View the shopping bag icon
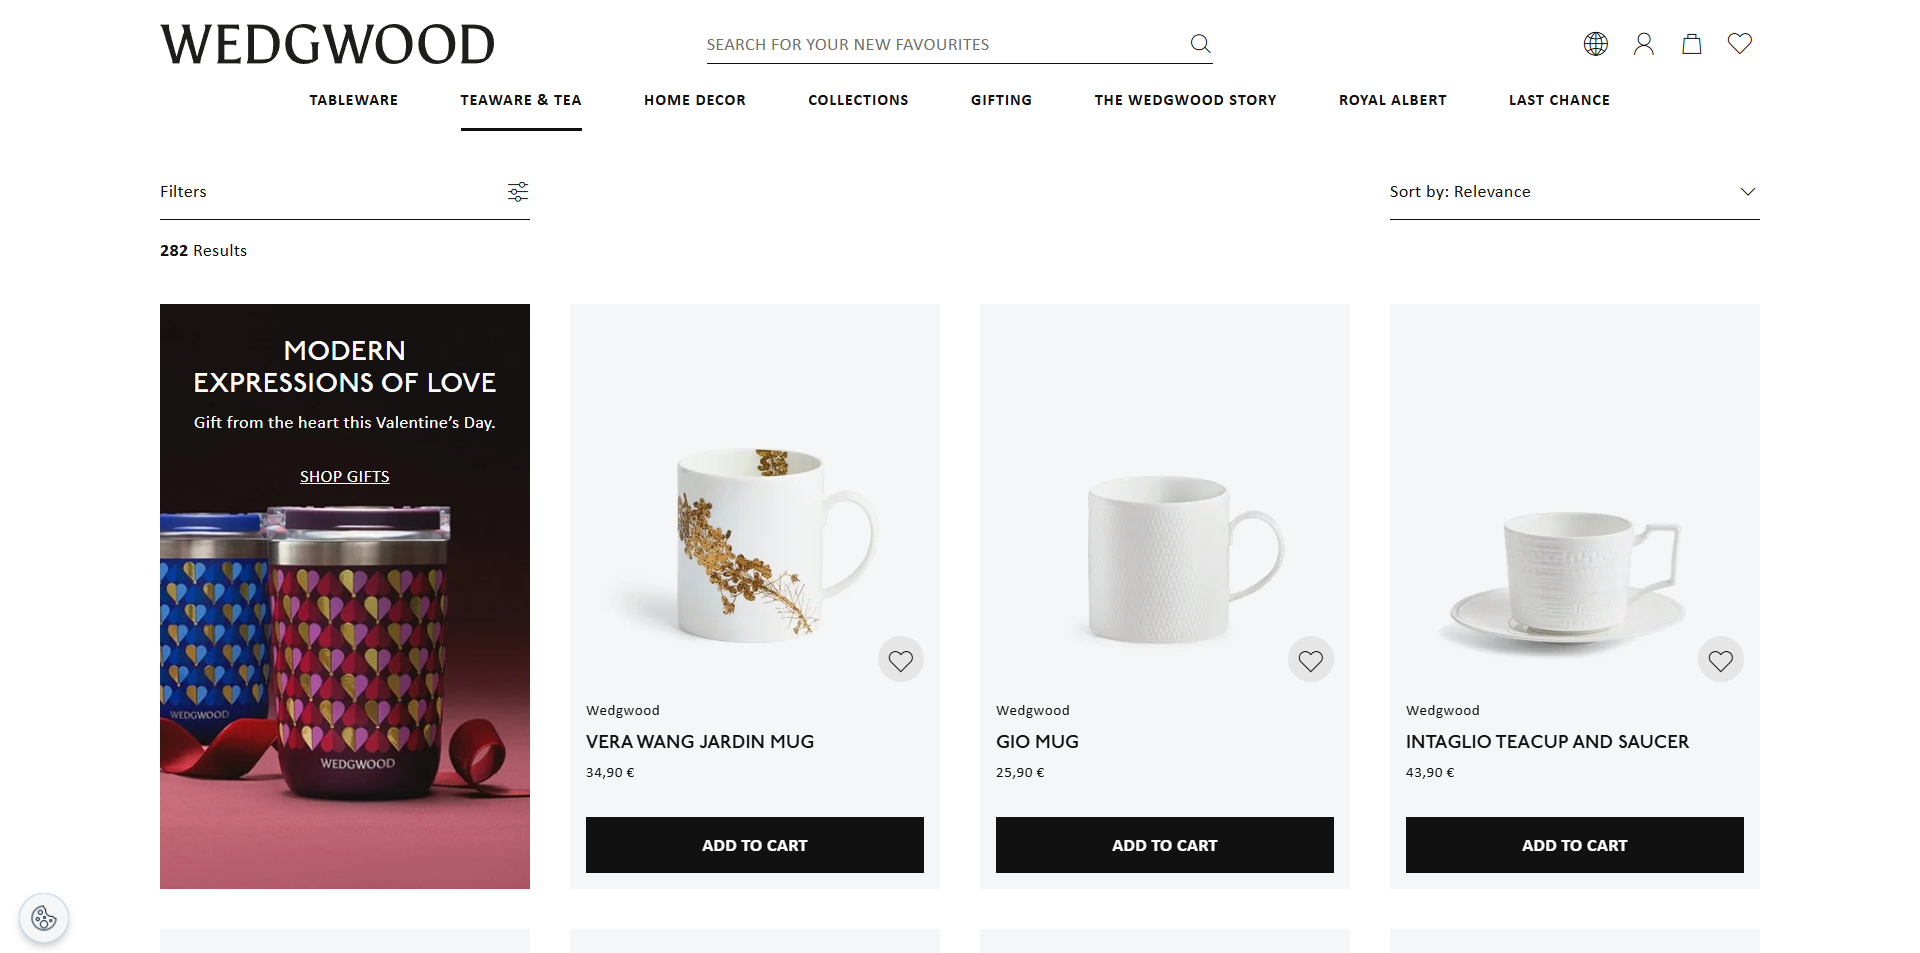This screenshot has height=953, width=1920. tap(1691, 43)
